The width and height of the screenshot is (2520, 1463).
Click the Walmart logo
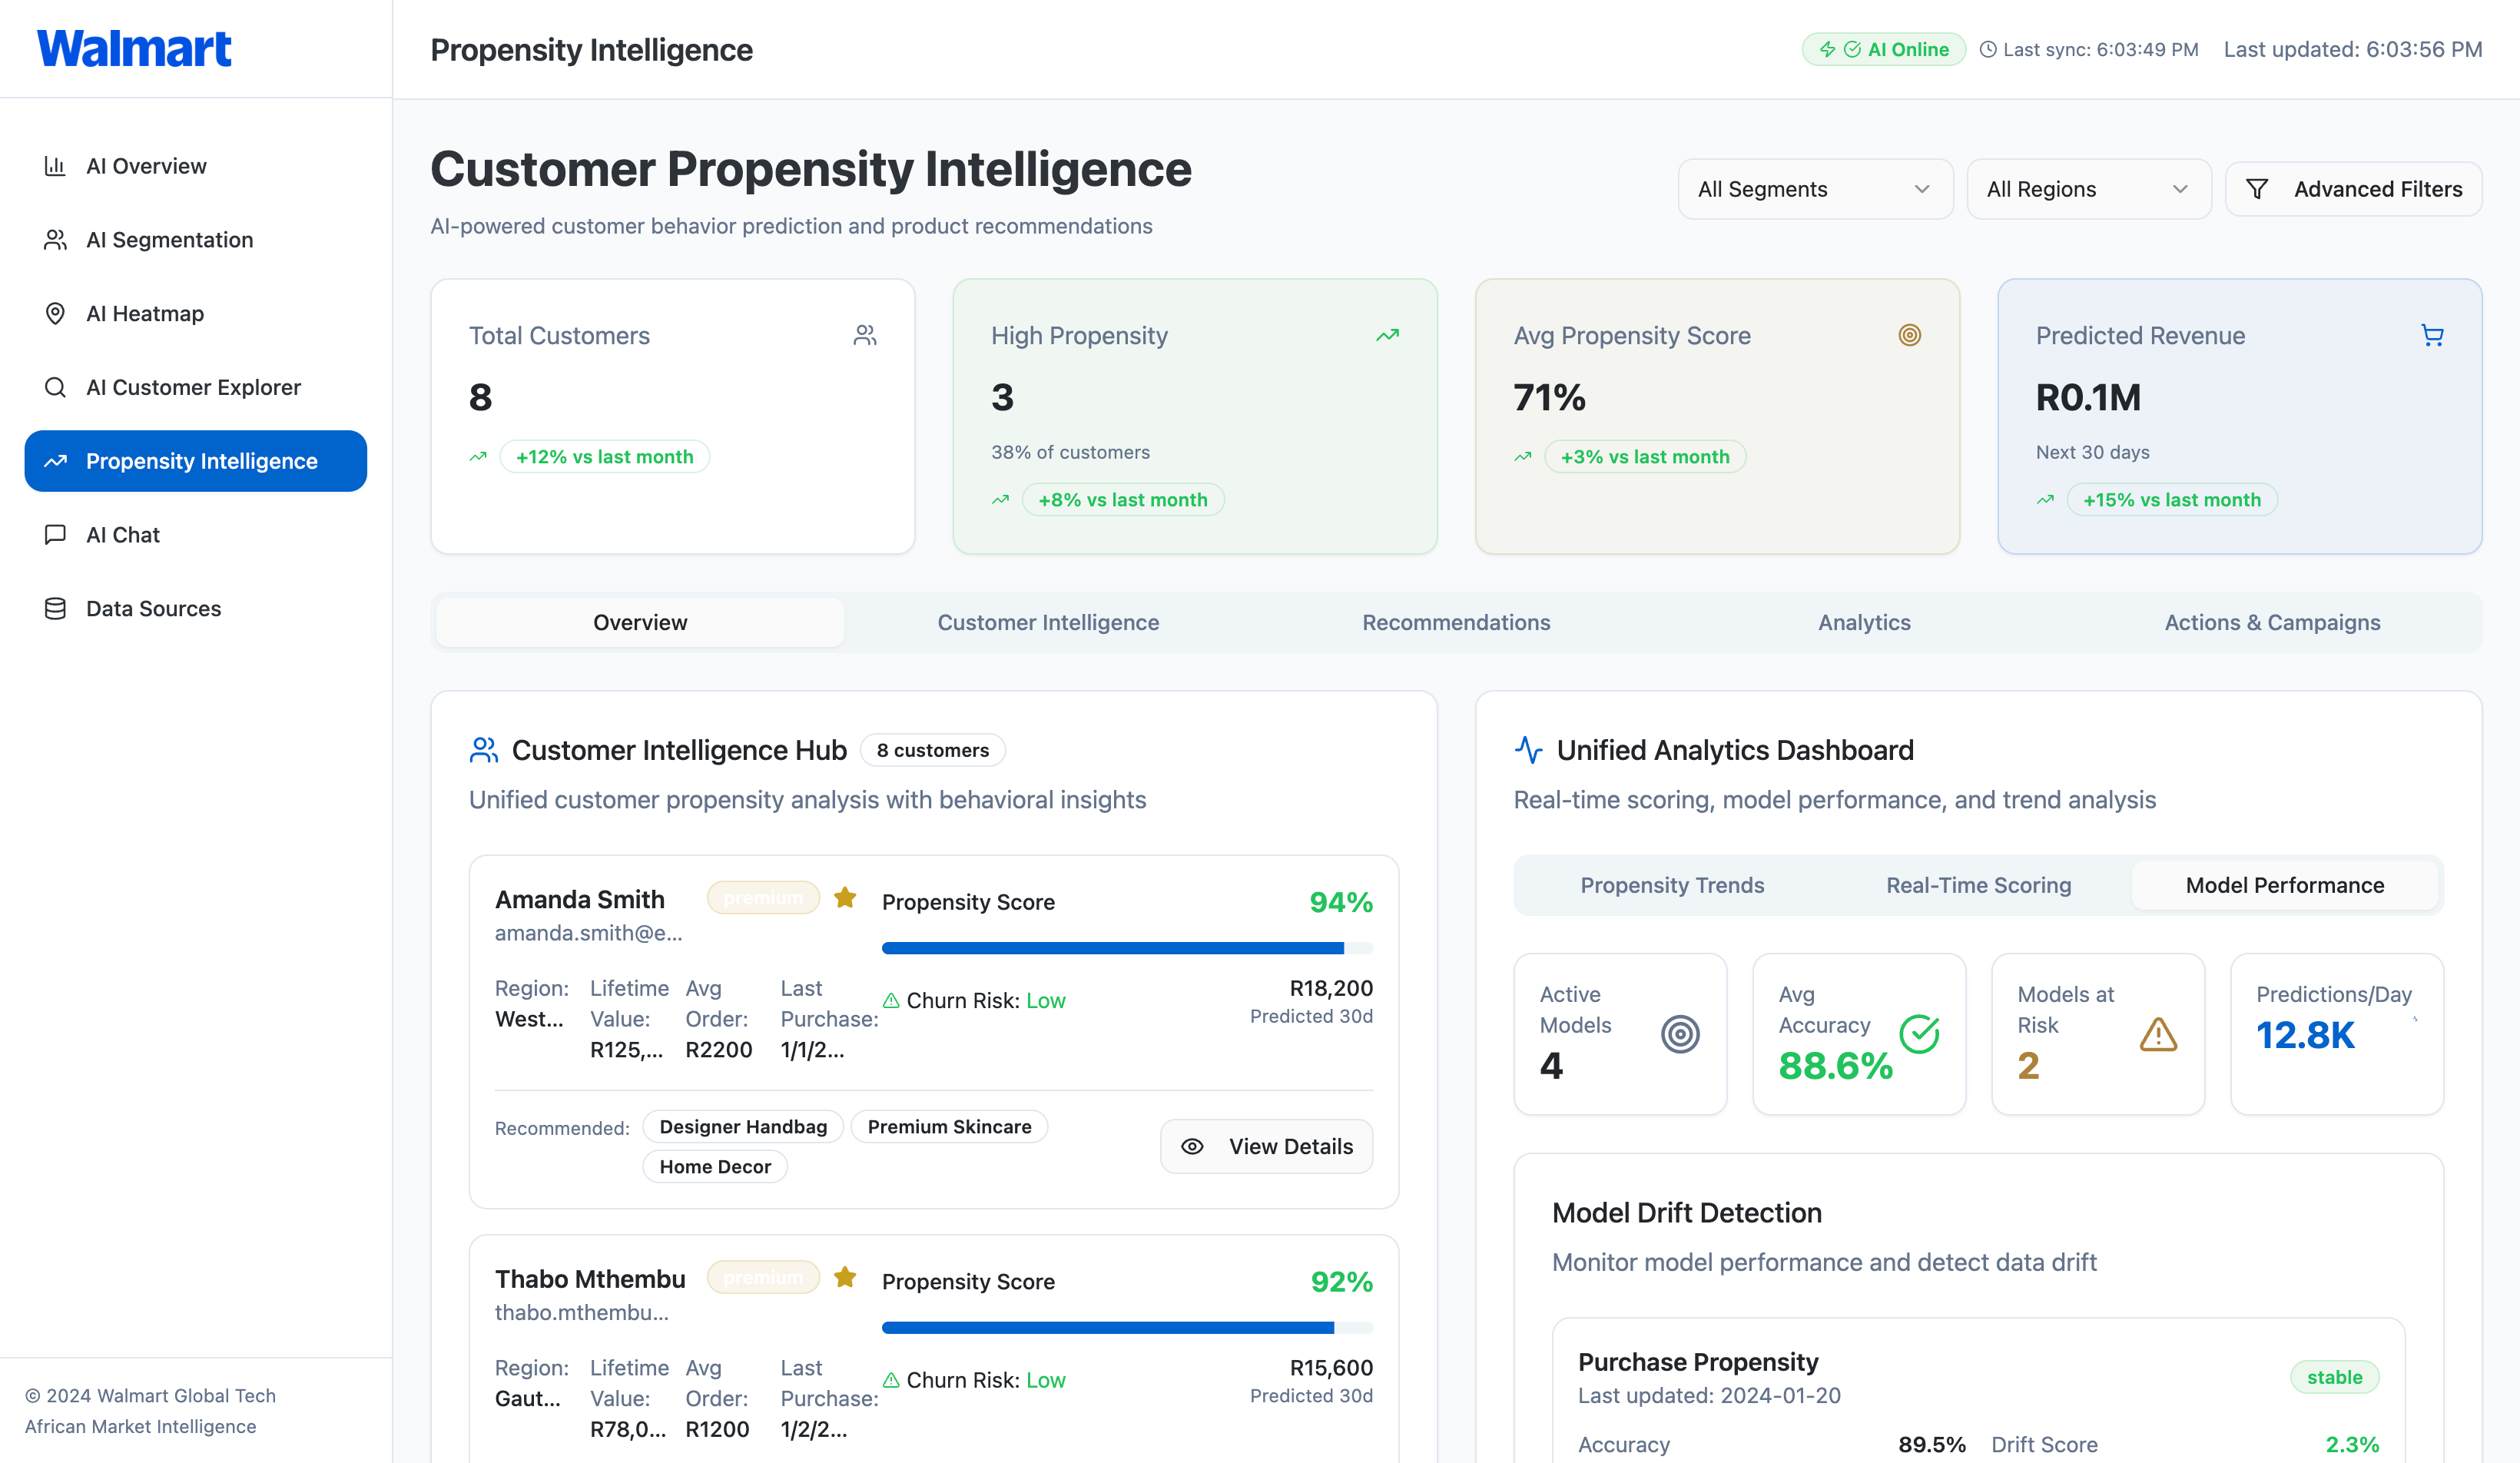tap(134, 48)
